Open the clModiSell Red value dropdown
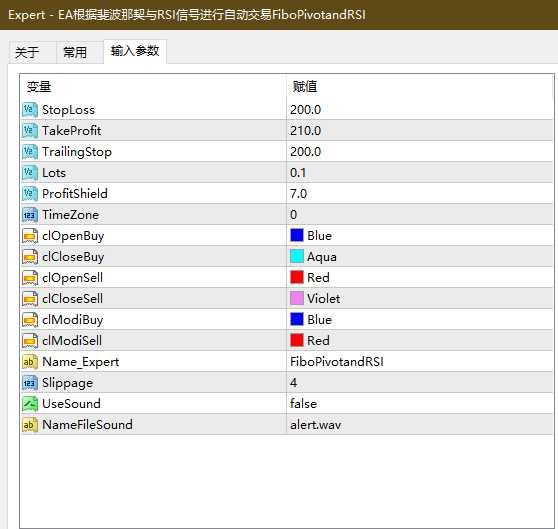Screen dimensions: 558x529 click(419, 340)
